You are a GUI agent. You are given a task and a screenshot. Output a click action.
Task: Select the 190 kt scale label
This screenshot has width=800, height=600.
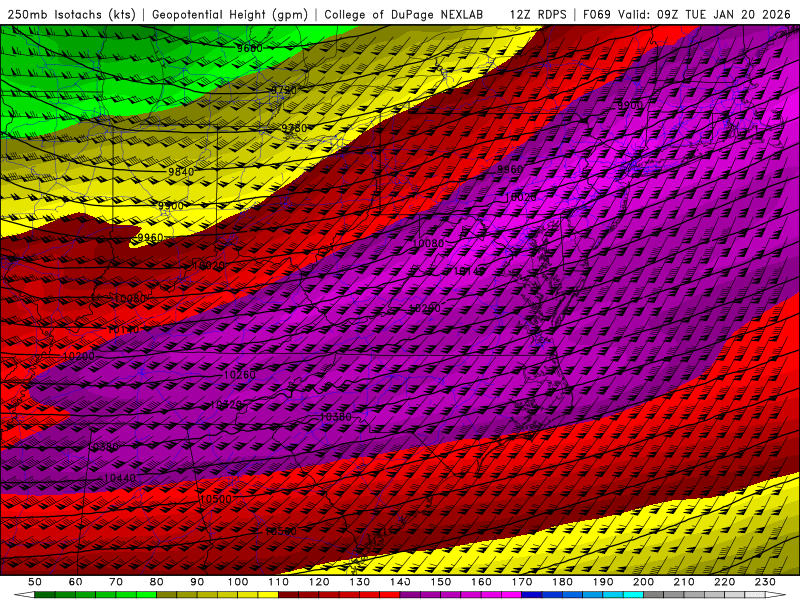(x=603, y=582)
